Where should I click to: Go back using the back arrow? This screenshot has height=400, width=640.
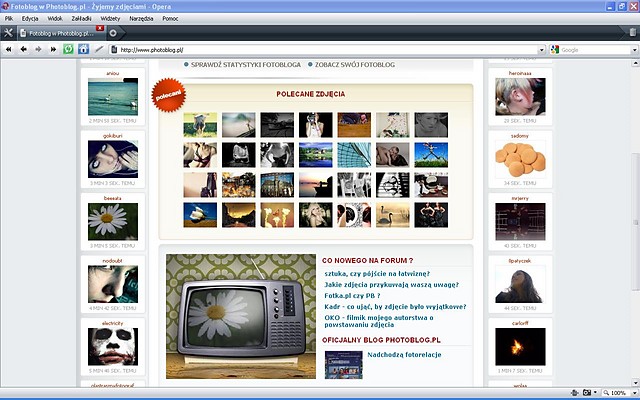23,49
